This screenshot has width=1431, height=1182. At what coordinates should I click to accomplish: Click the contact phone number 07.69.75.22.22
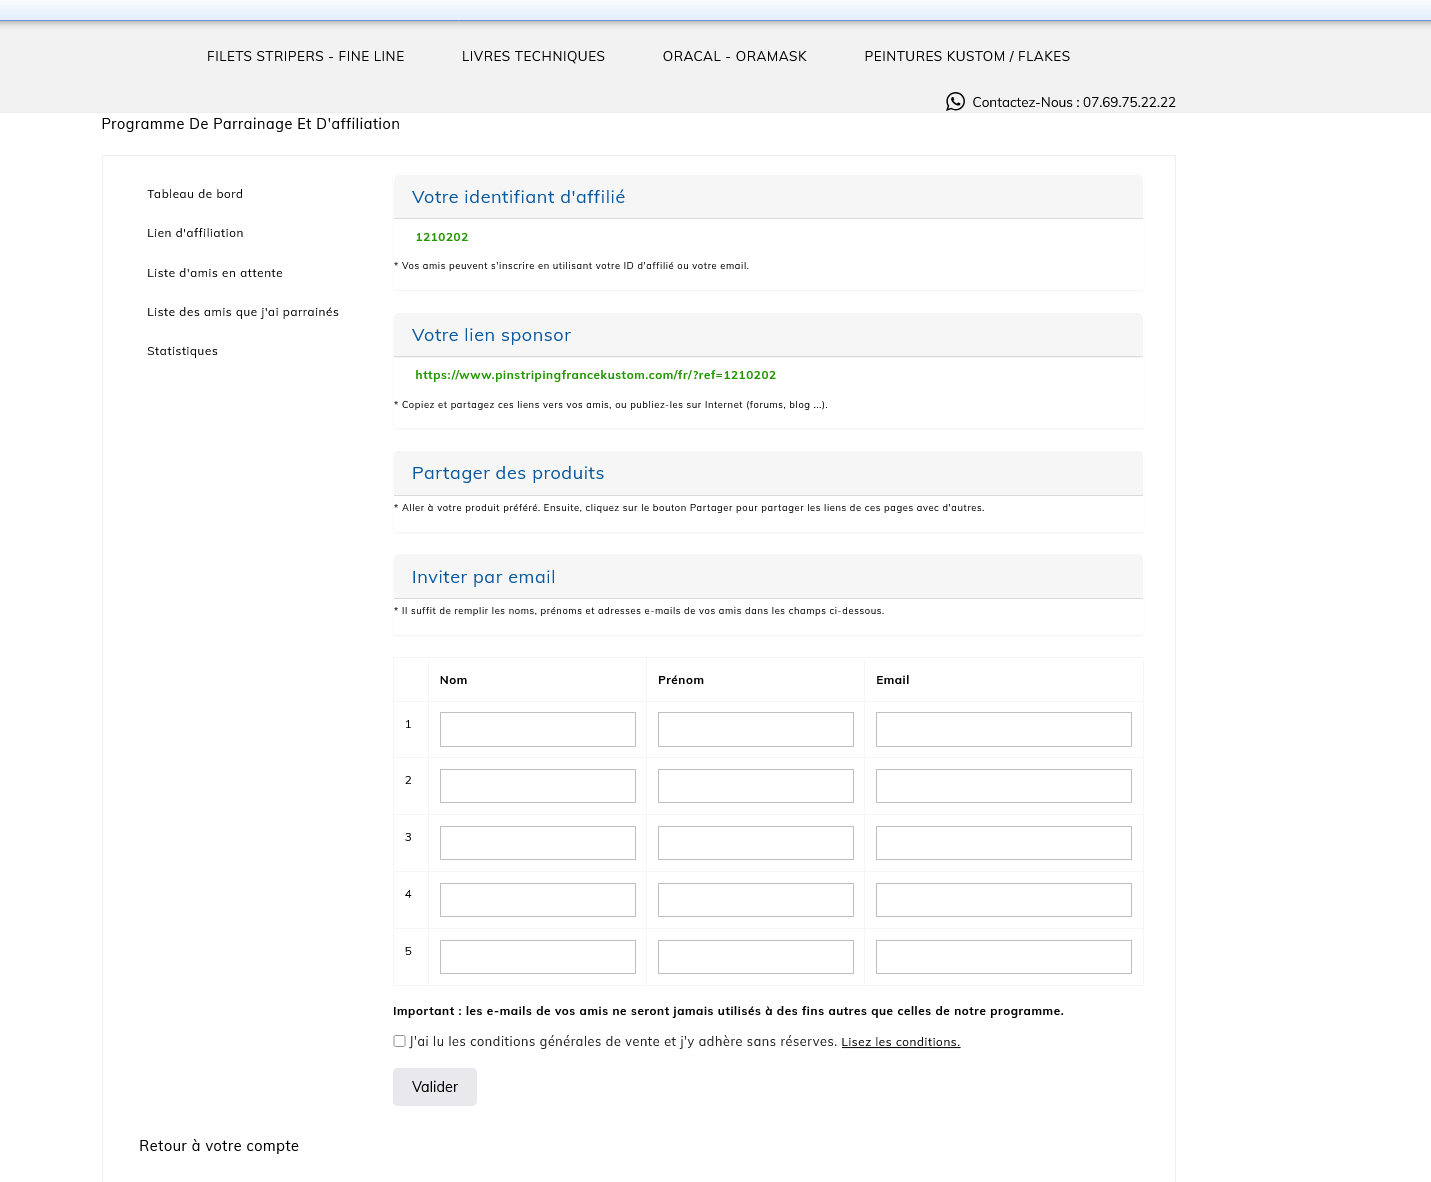1128,102
